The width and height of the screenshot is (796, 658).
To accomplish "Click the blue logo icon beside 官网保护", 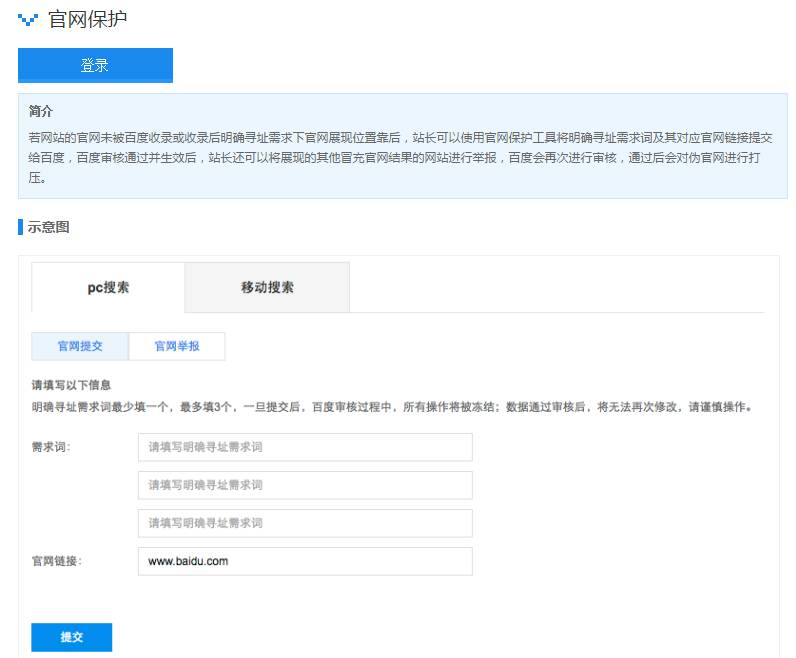I will pyautogui.click(x=28, y=19).
